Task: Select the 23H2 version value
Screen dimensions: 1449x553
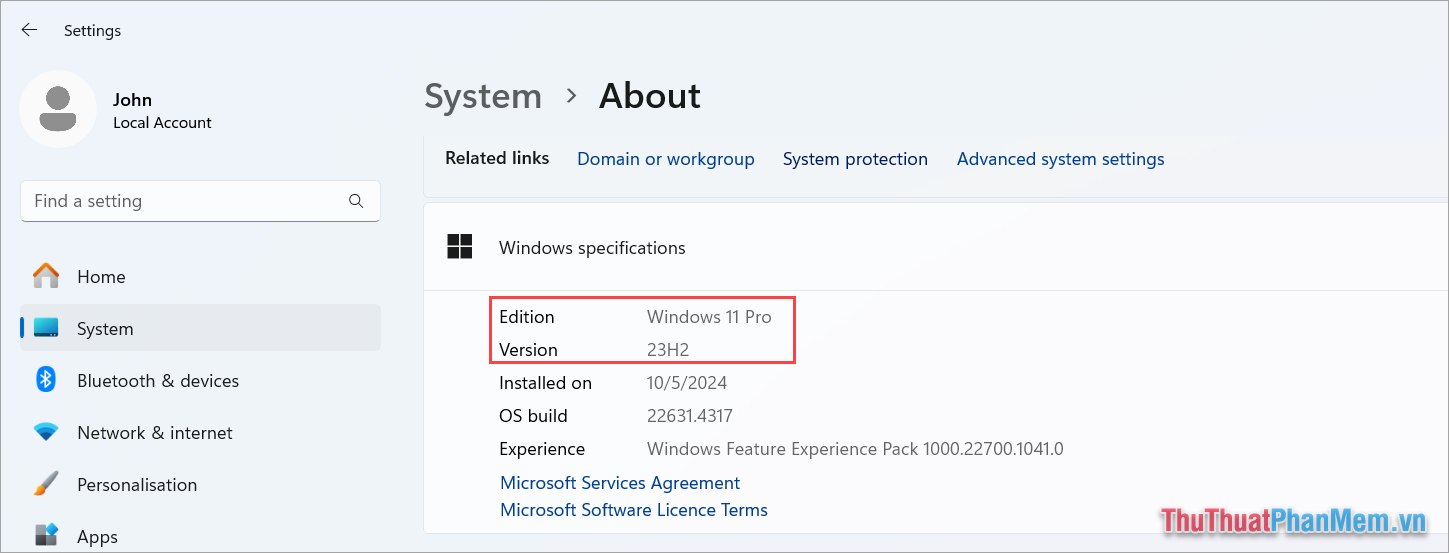Action: (668, 350)
